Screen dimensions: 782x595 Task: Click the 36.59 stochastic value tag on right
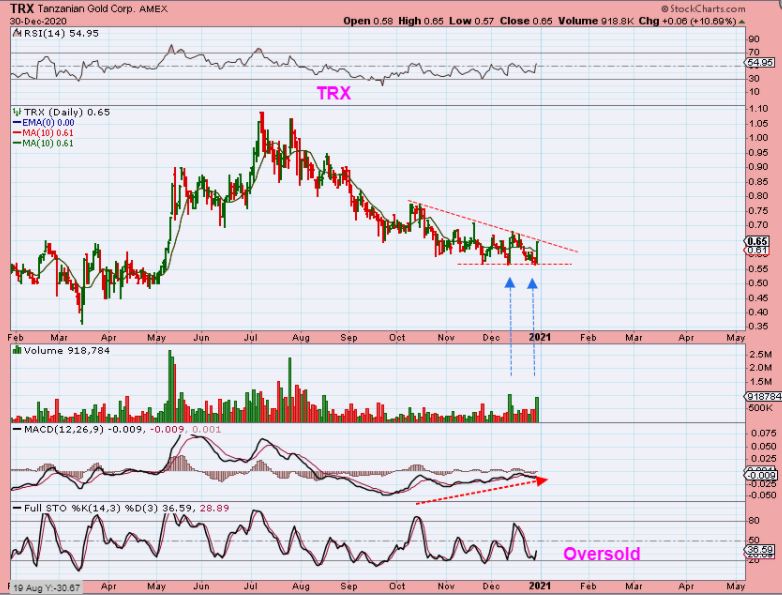[x=759, y=550]
